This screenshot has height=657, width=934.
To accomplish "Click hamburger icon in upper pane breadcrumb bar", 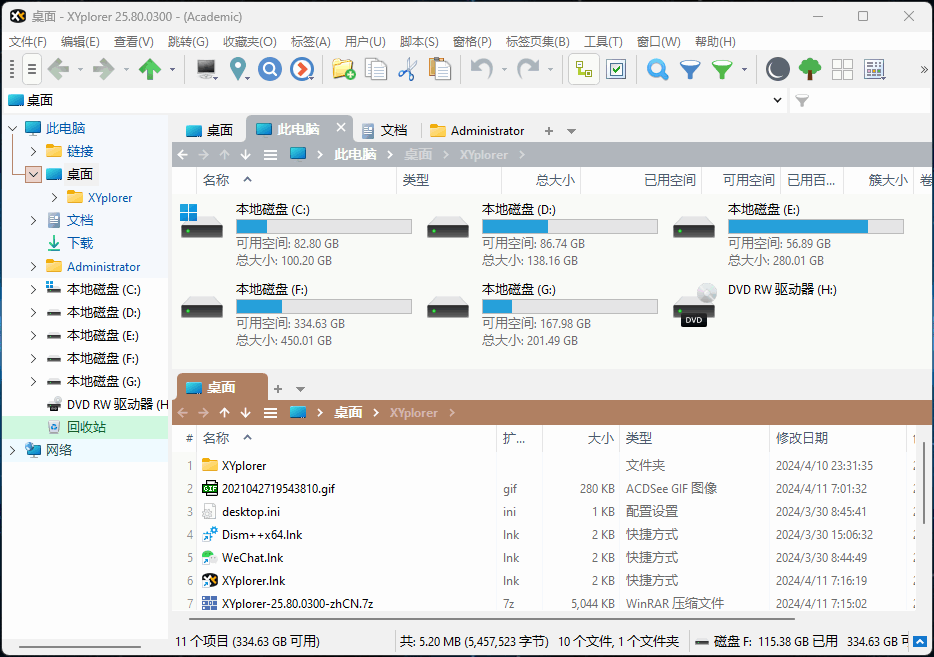I will (270, 155).
